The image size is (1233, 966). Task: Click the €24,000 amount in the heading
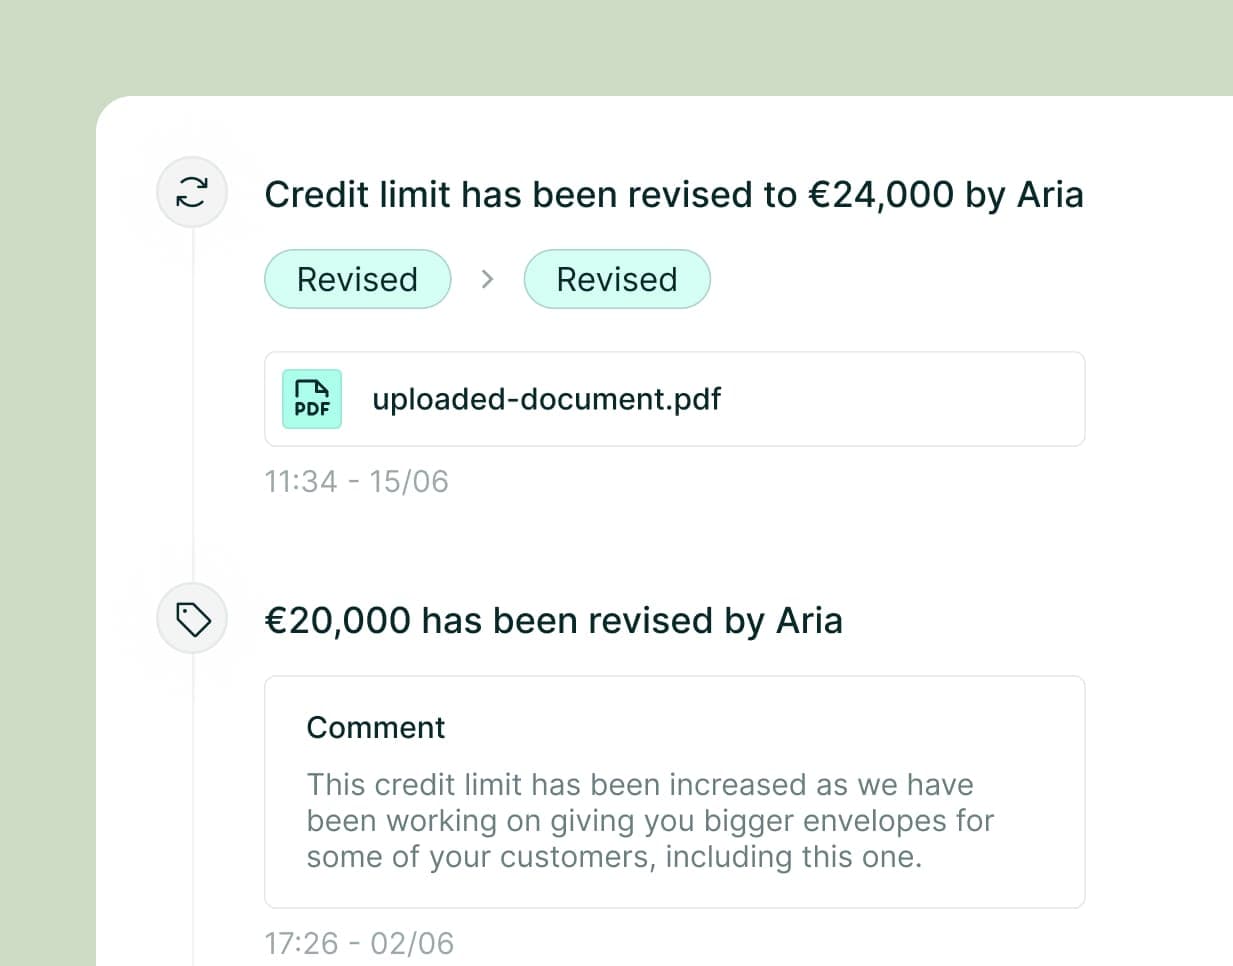click(880, 194)
